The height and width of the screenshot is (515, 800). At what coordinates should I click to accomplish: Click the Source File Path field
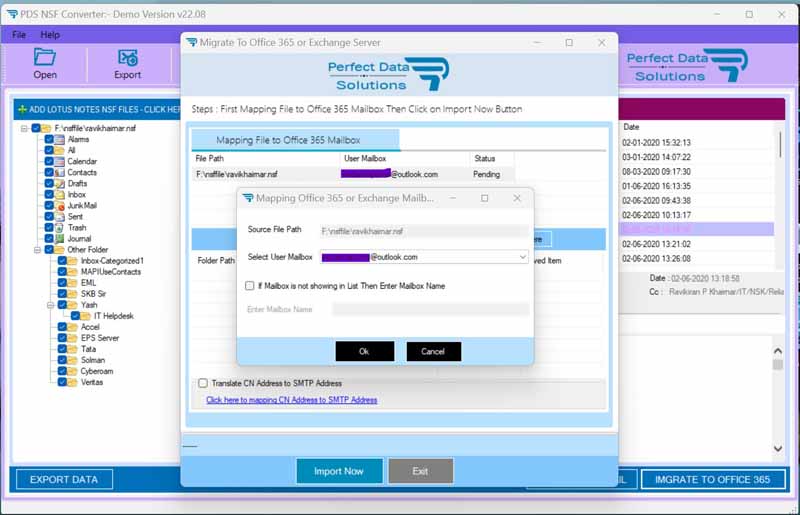(424, 231)
